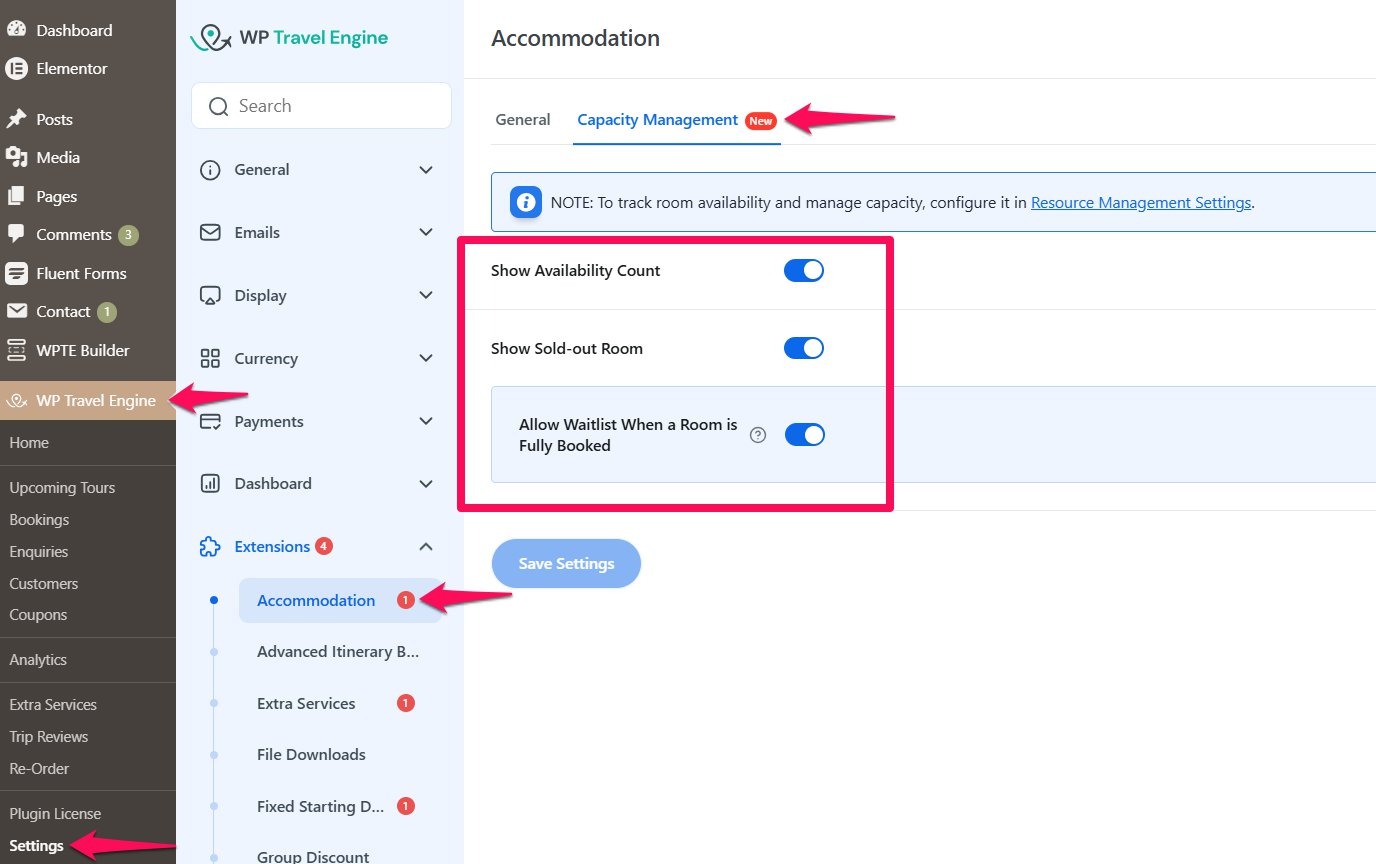This screenshot has width=1376, height=864.
Task: Open the Analytics page
Action: 38,660
